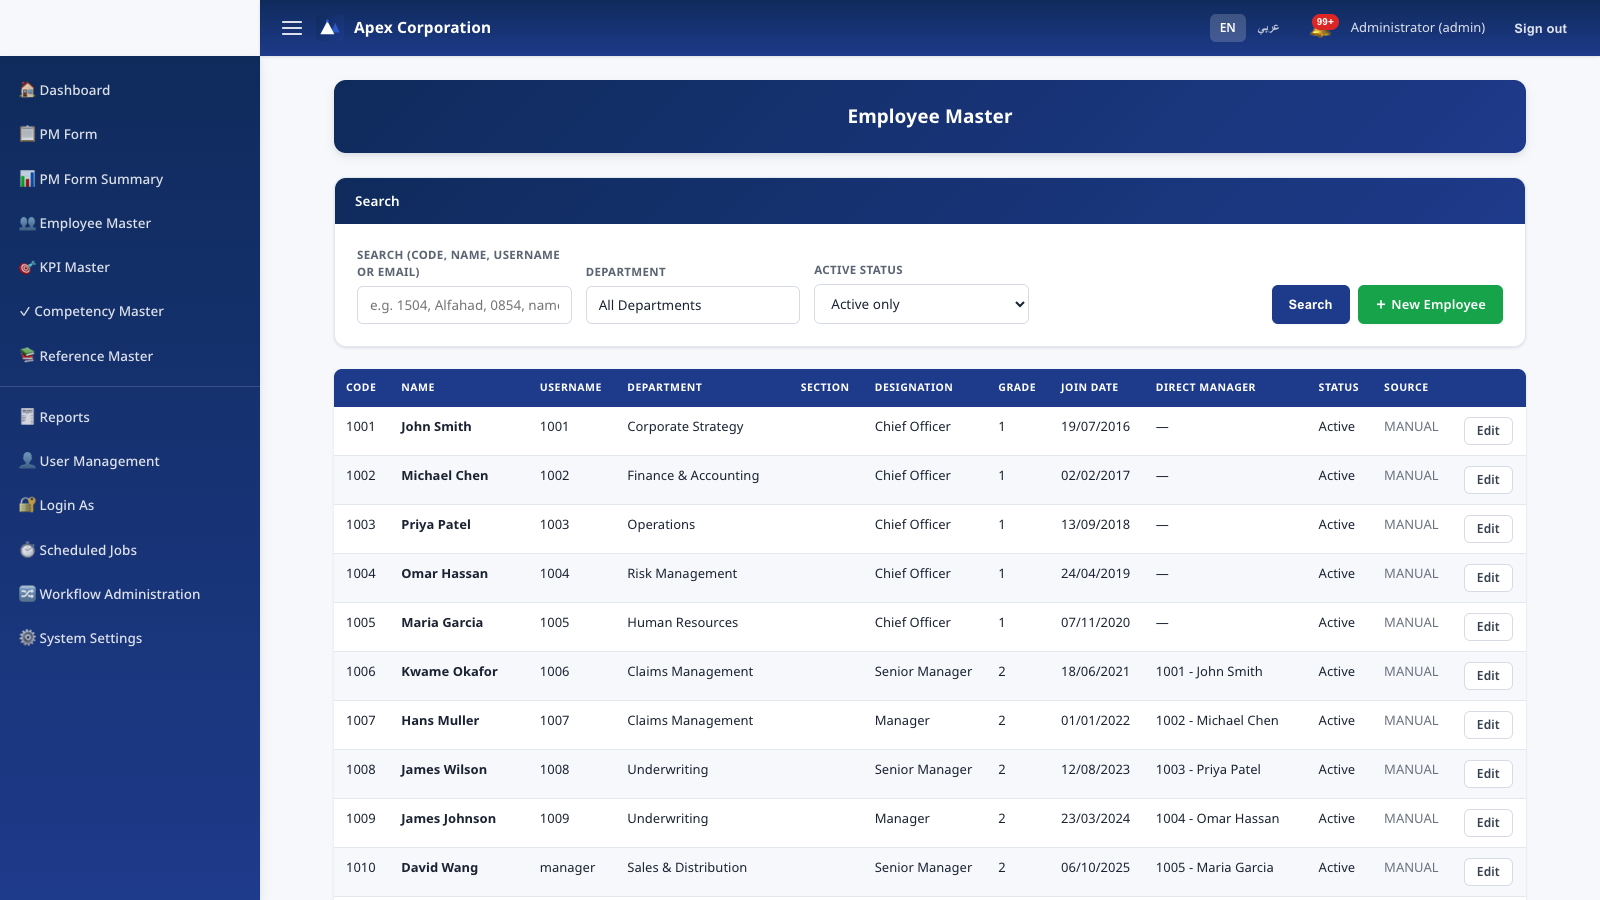
Task: Click manager cell '1005 - Maria Garcia'
Action: [1214, 868]
